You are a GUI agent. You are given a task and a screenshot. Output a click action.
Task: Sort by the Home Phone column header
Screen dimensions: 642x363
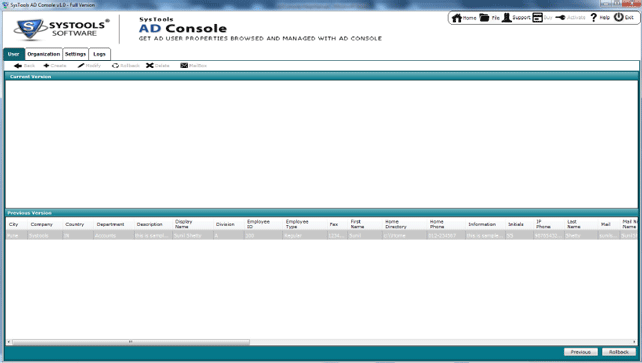pos(446,224)
